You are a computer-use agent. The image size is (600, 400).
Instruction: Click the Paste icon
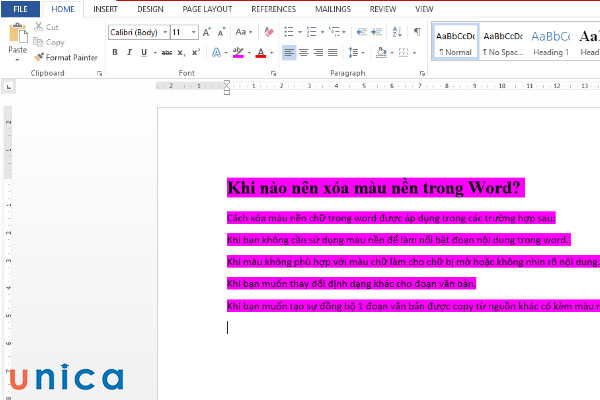[17, 33]
